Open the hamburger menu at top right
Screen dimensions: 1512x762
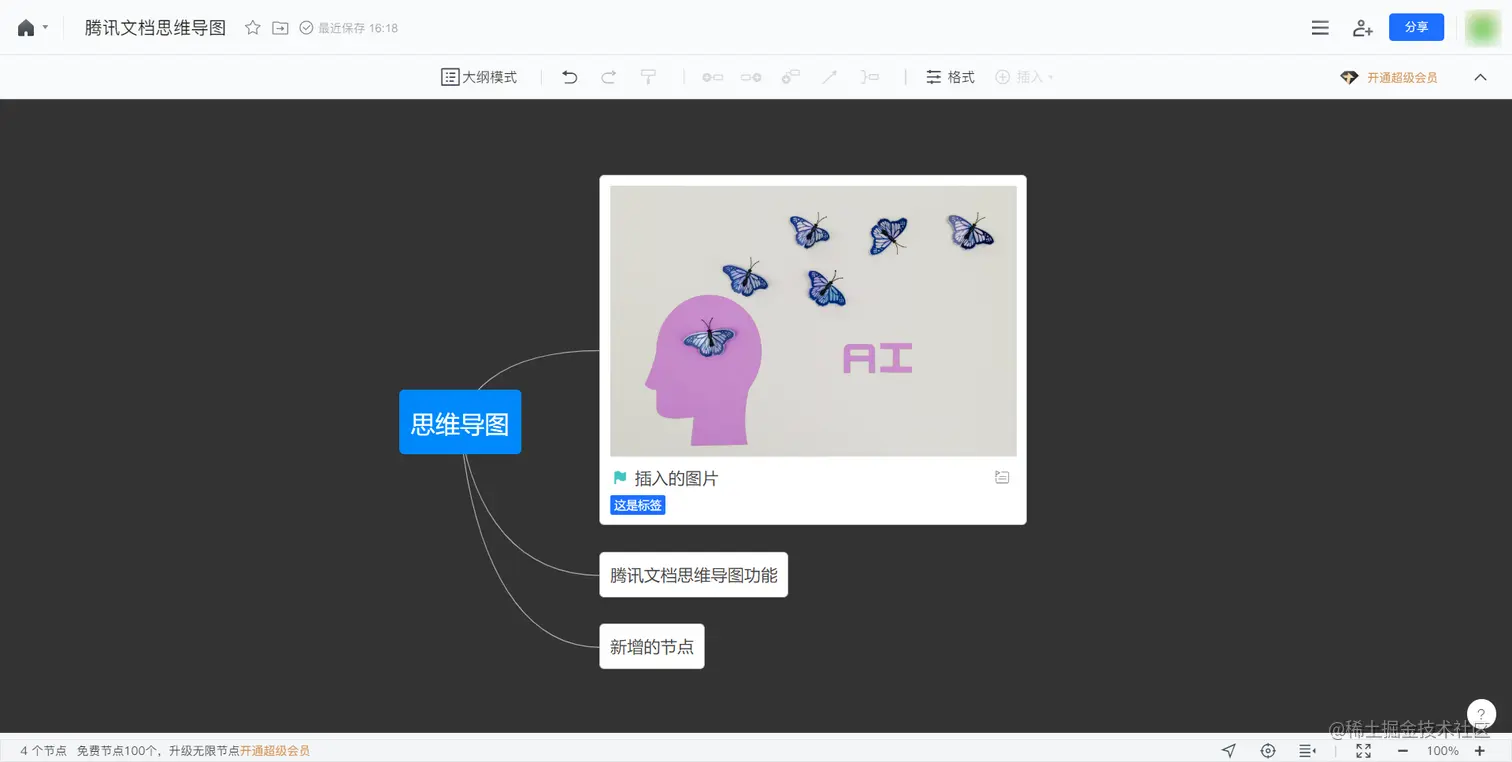coord(1320,28)
